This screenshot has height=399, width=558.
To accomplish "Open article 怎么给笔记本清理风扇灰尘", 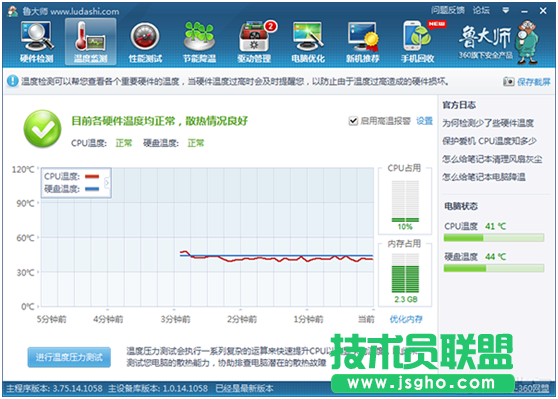I will click(x=492, y=159).
